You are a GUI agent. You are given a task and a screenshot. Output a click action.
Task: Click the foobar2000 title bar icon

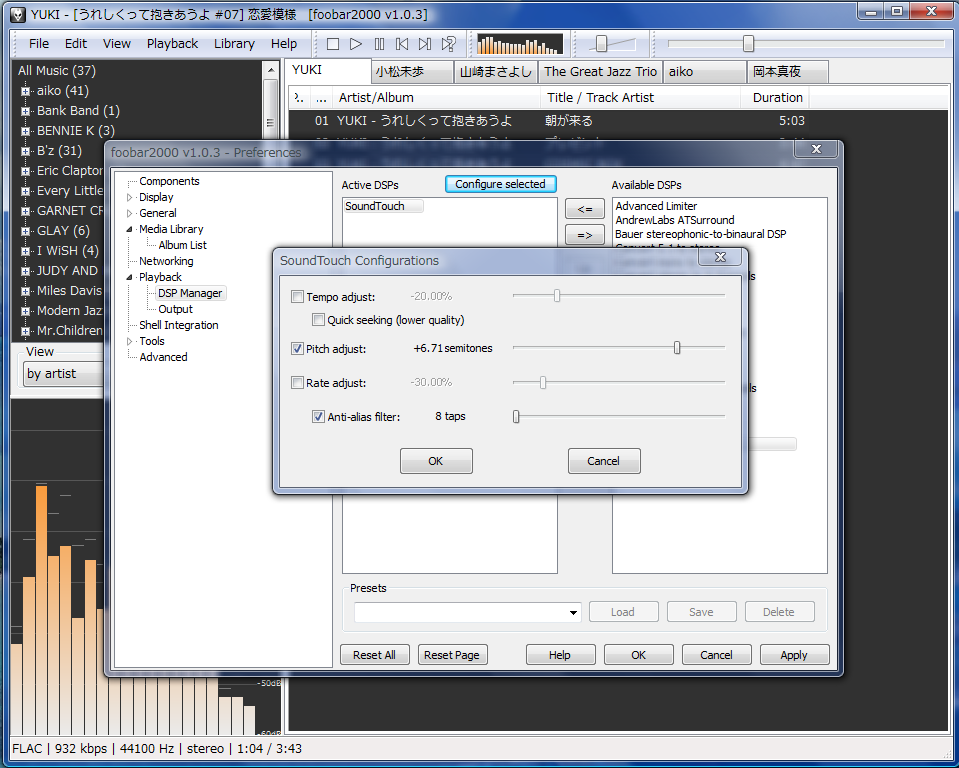[18, 14]
